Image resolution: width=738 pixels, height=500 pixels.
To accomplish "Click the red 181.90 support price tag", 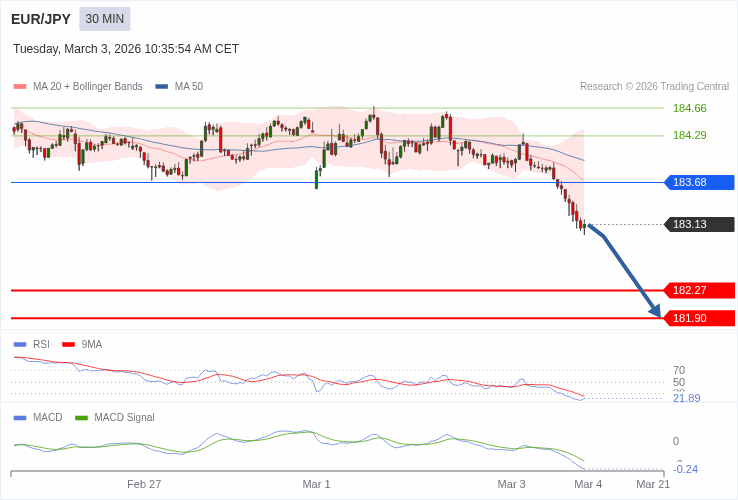I will tap(699, 318).
